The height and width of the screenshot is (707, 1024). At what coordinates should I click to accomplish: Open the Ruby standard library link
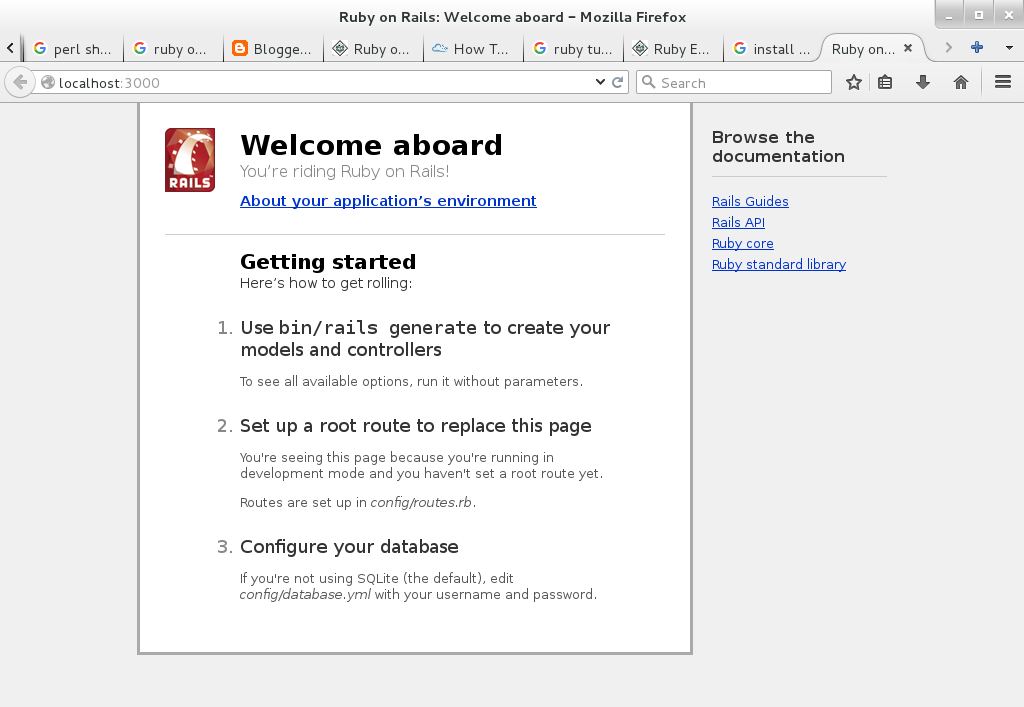coord(778,264)
